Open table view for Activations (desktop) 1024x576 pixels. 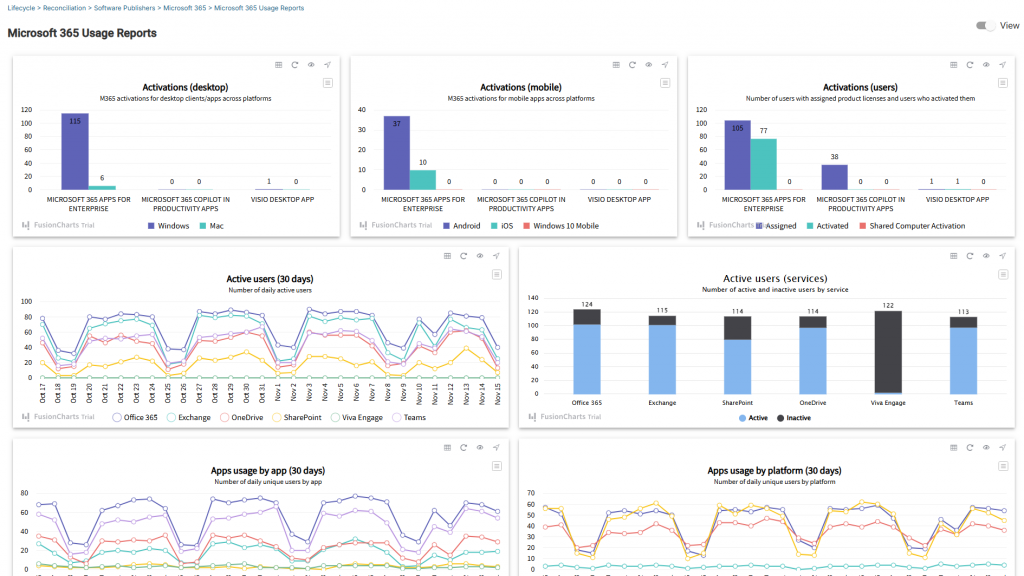[x=279, y=65]
